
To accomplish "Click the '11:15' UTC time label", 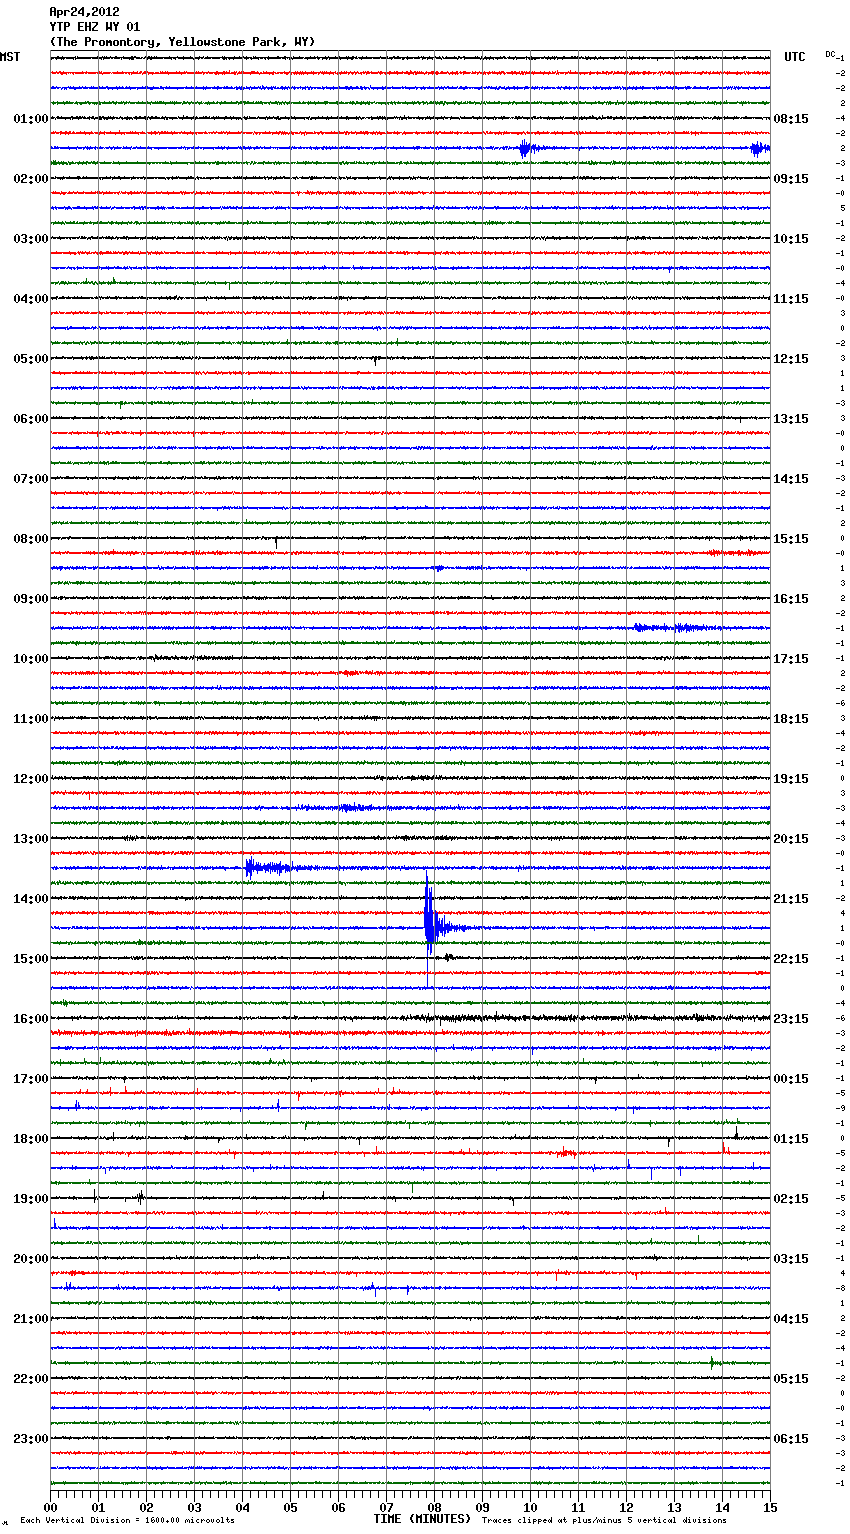I will click(x=791, y=299).
